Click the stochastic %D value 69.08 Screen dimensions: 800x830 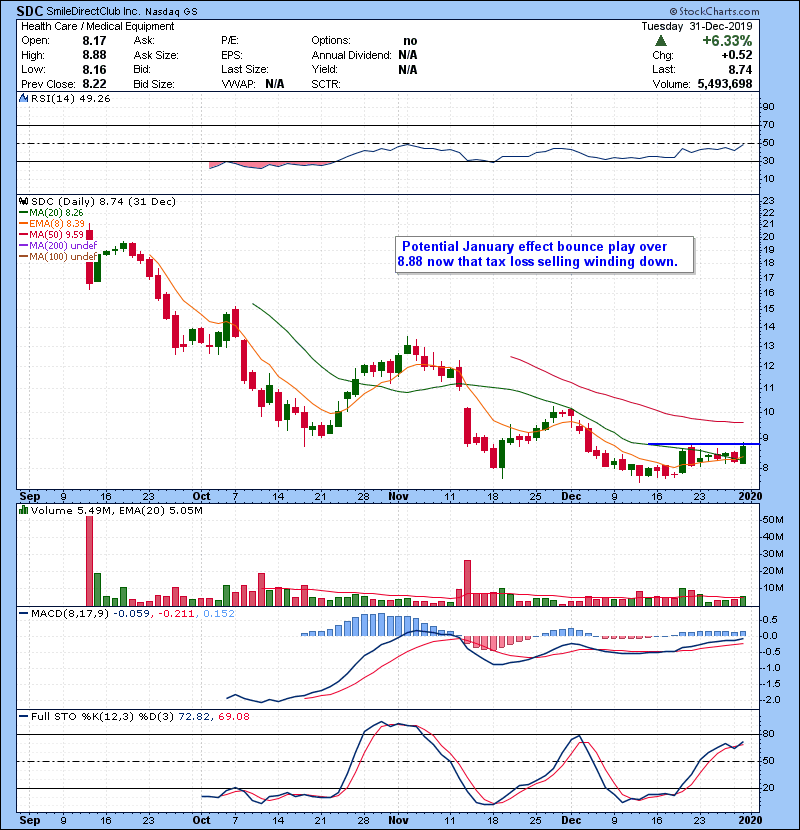tap(233, 717)
